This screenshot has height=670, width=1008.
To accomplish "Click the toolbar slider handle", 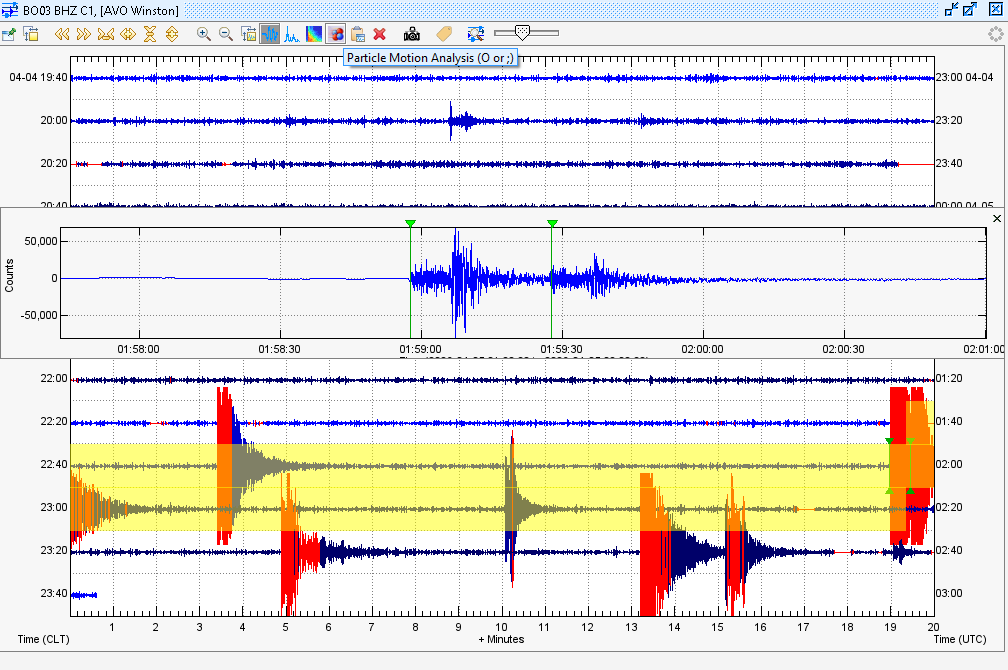I will [523, 33].
